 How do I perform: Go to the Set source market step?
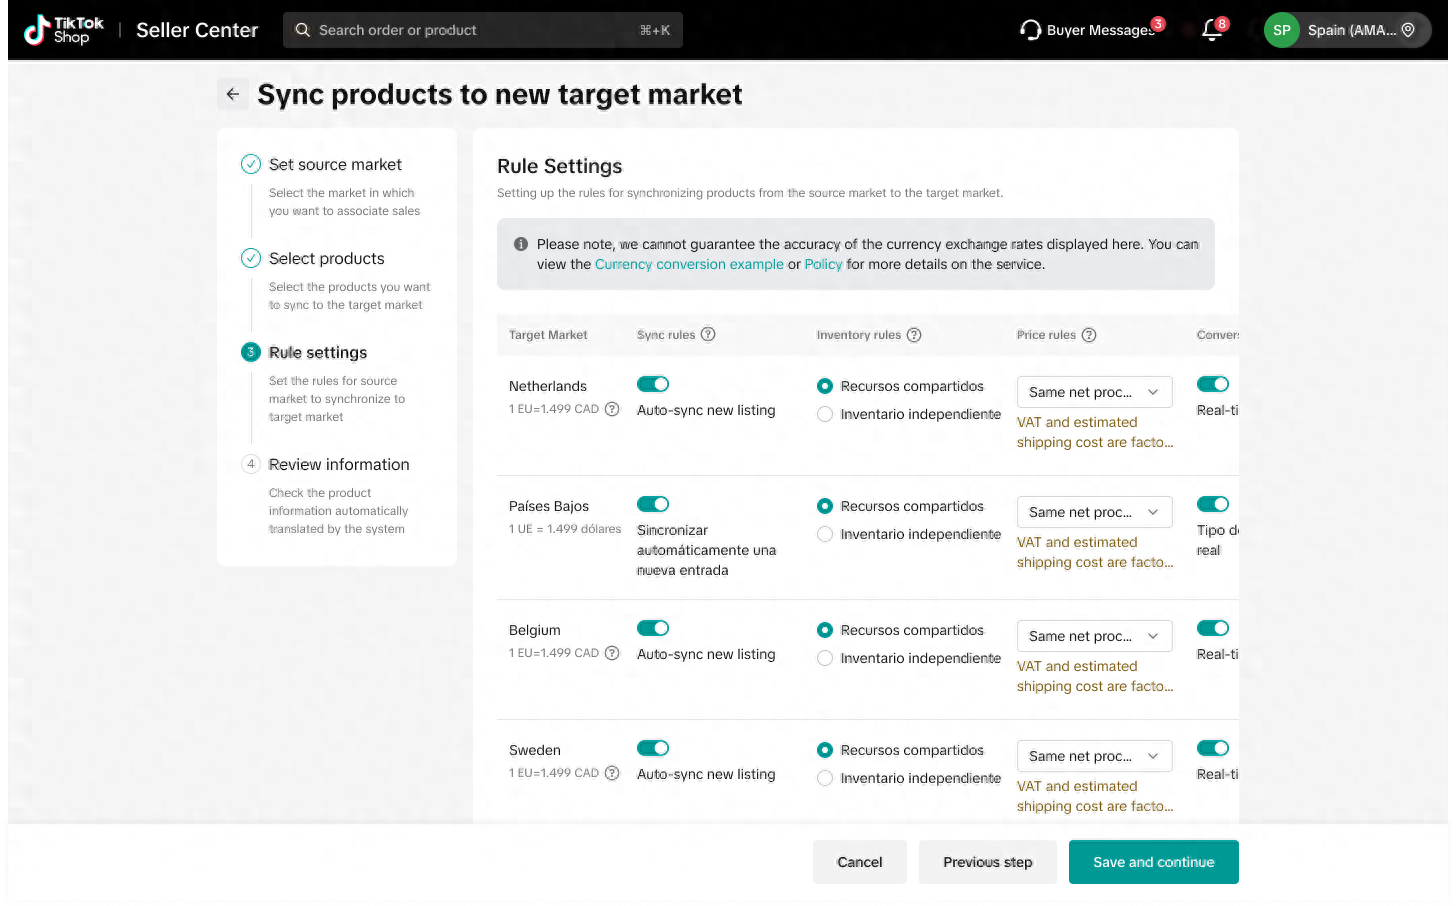coord(335,164)
